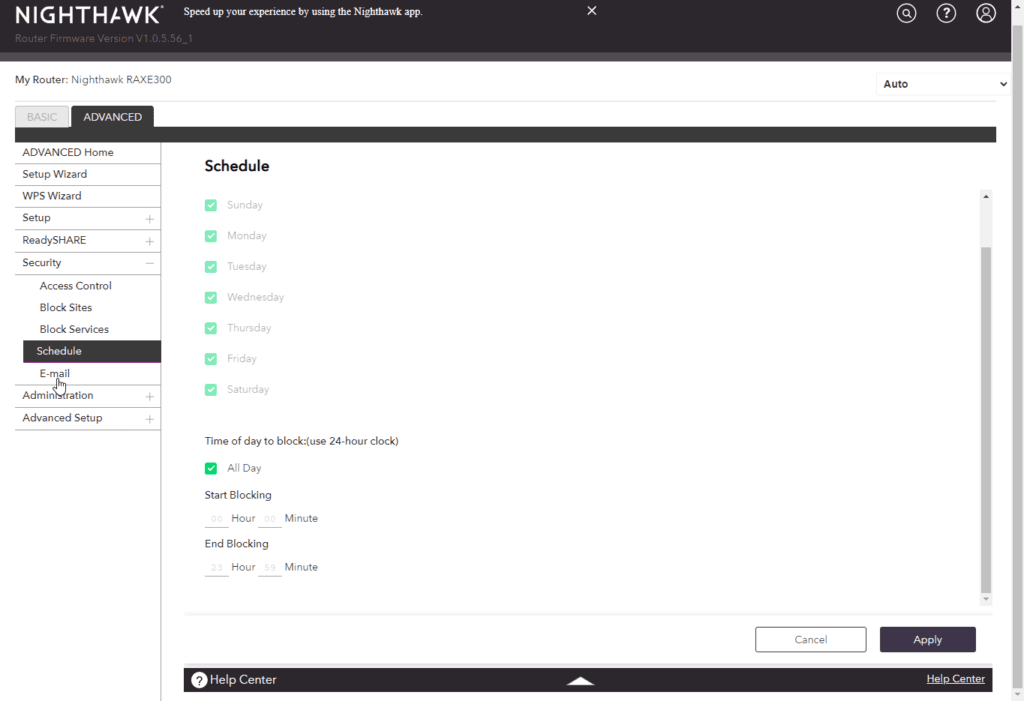Expand the Administration menu plus icon
1024x701 pixels.
(x=149, y=396)
